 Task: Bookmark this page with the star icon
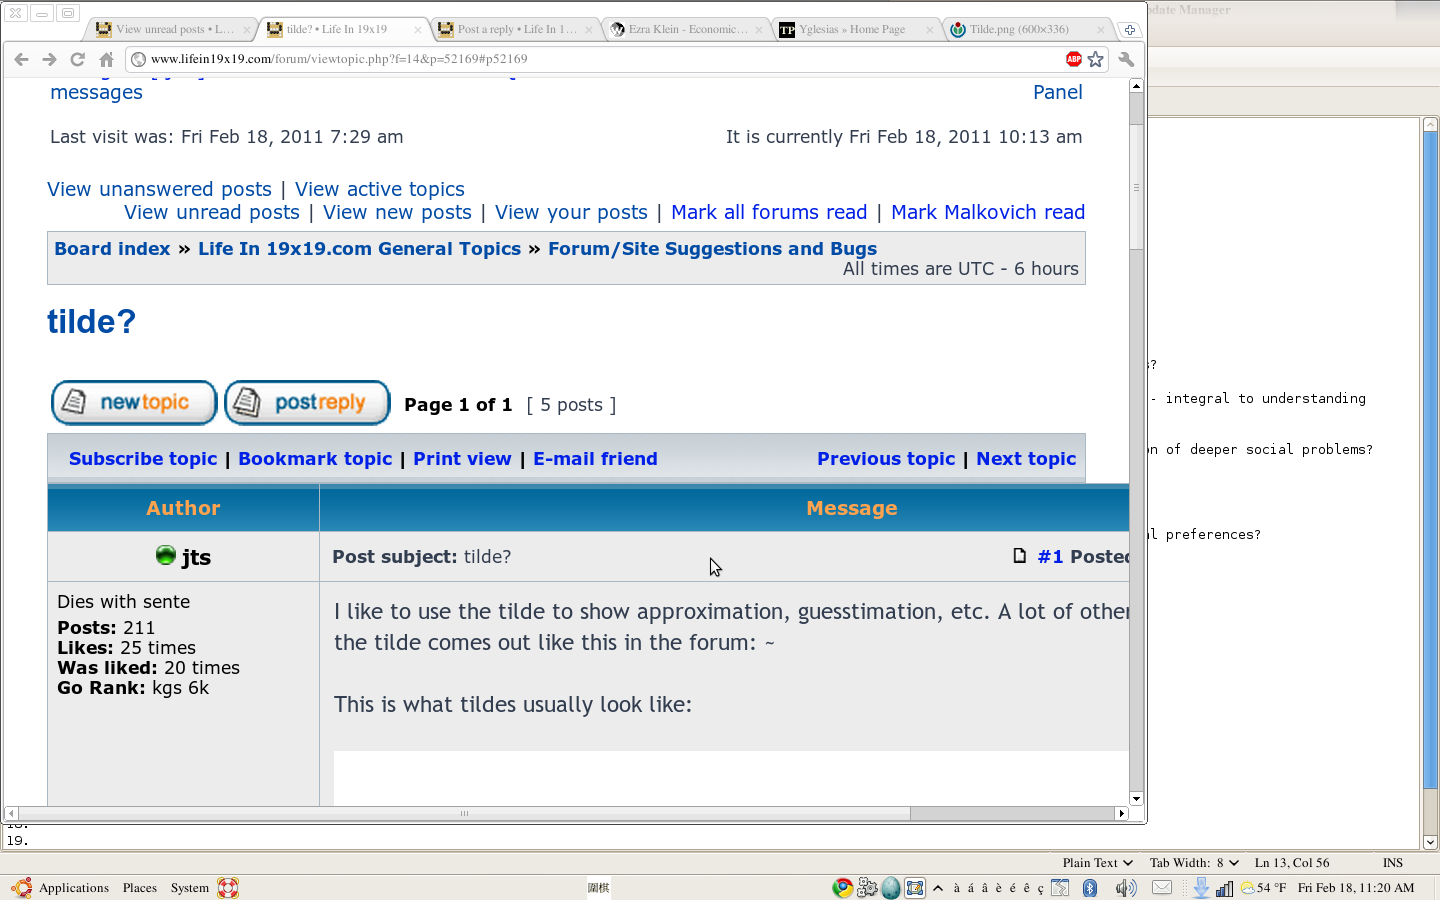[x=1096, y=59]
